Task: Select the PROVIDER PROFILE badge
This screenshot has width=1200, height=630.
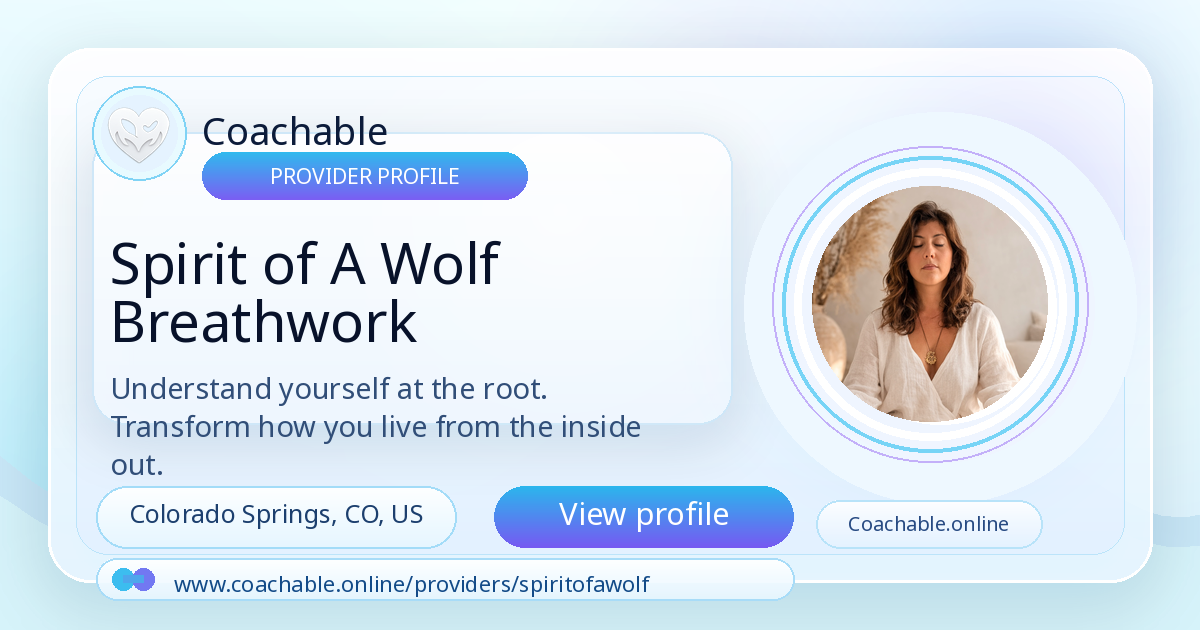Action: point(365,176)
